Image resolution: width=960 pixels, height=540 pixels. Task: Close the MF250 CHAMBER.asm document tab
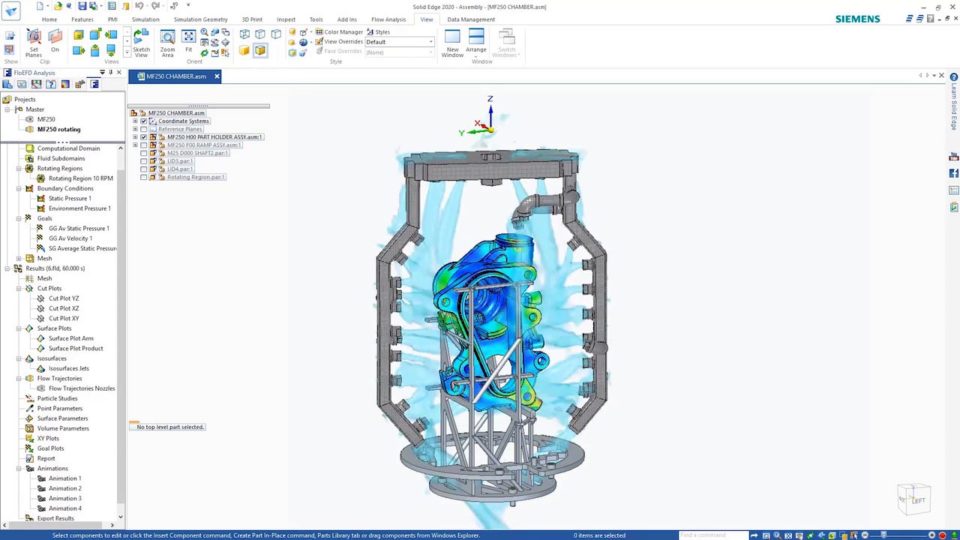[x=217, y=76]
